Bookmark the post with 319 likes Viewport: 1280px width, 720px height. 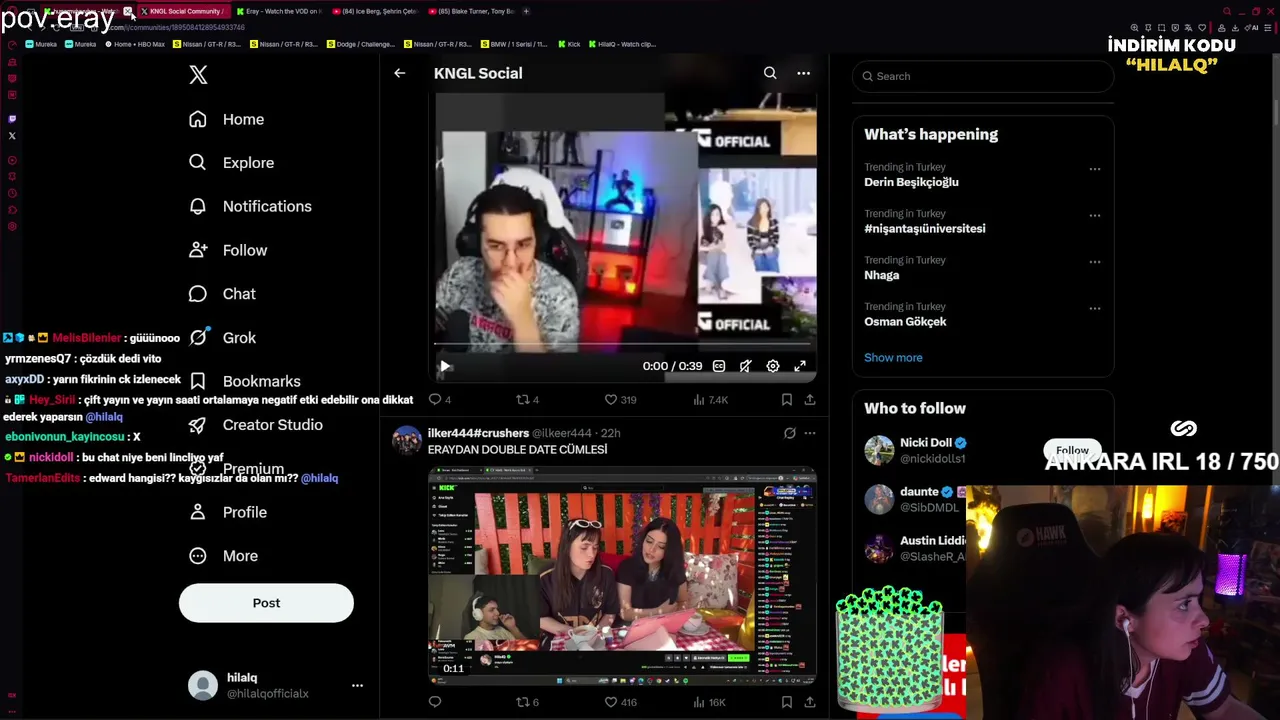[787, 400]
